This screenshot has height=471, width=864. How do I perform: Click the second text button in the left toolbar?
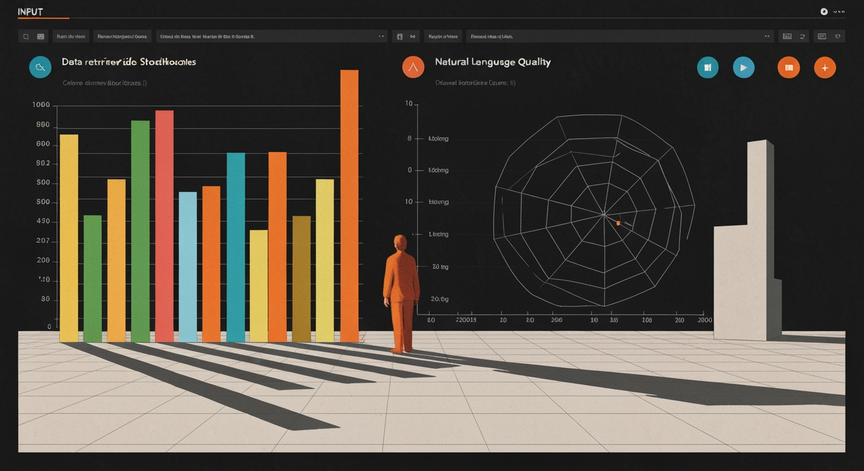point(122,36)
